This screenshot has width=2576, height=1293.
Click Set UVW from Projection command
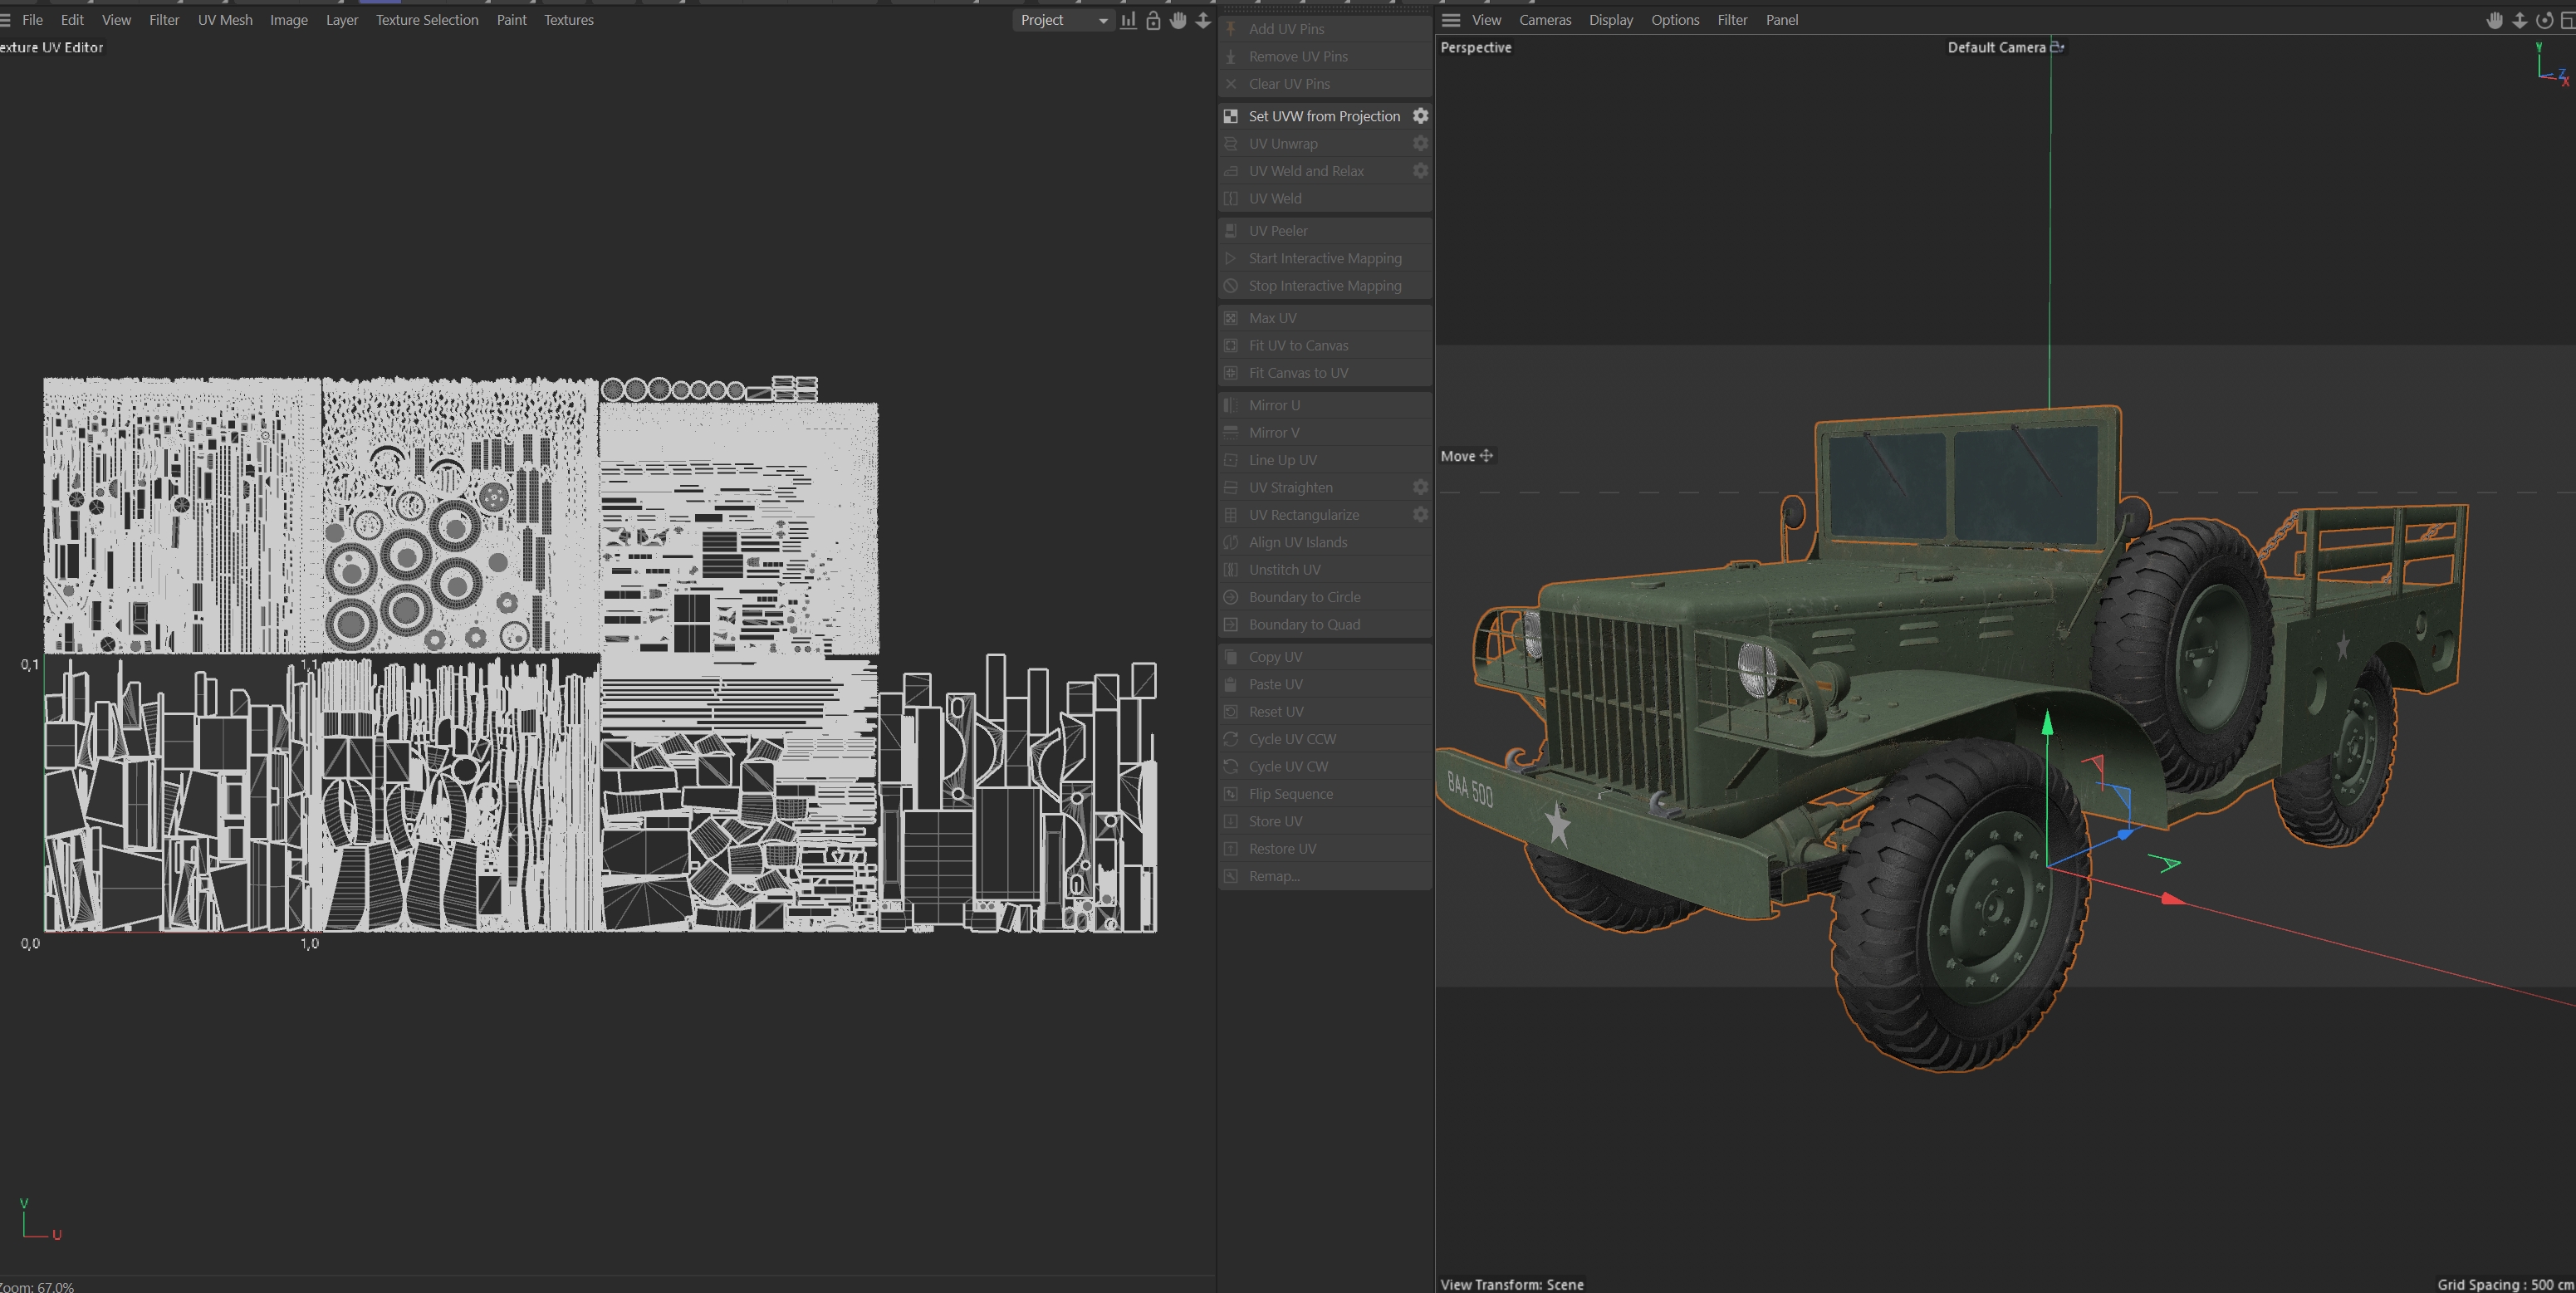pos(1323,116)
